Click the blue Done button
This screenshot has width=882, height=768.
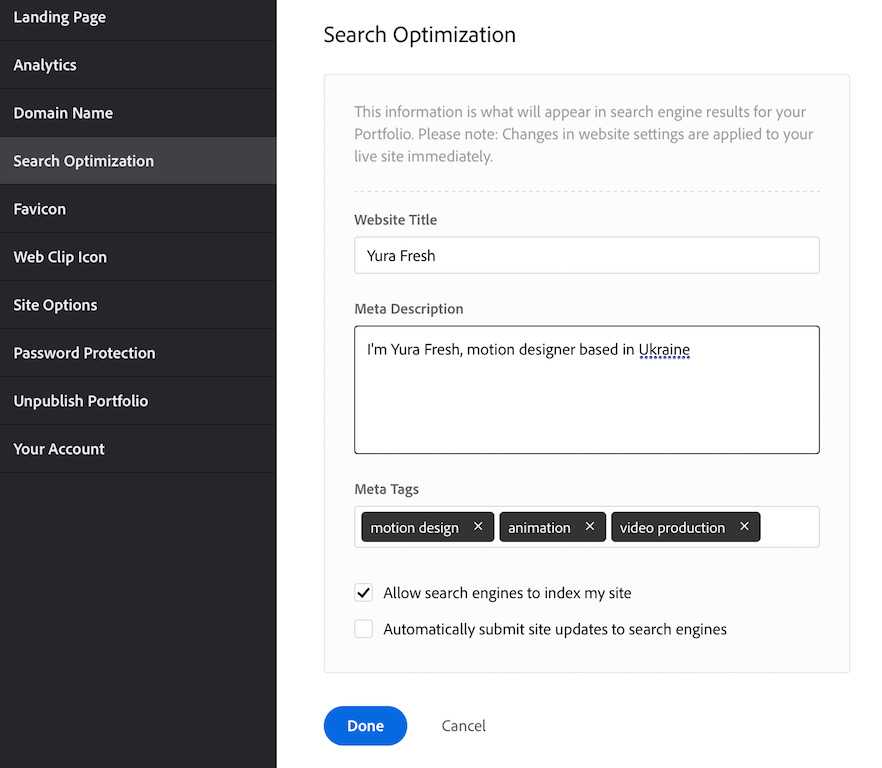pos(365,726)
